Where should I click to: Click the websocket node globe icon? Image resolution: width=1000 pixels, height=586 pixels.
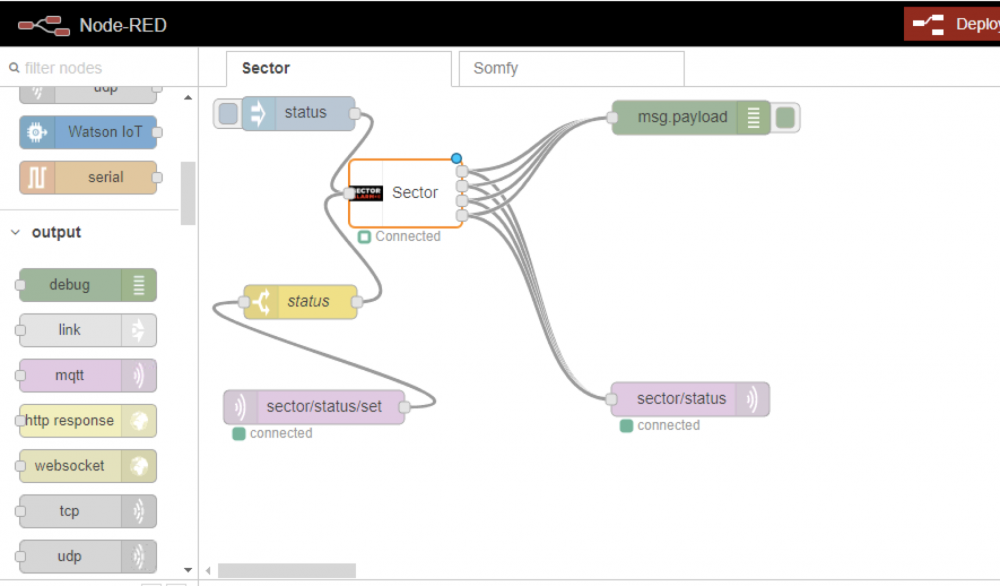point(139,466)
